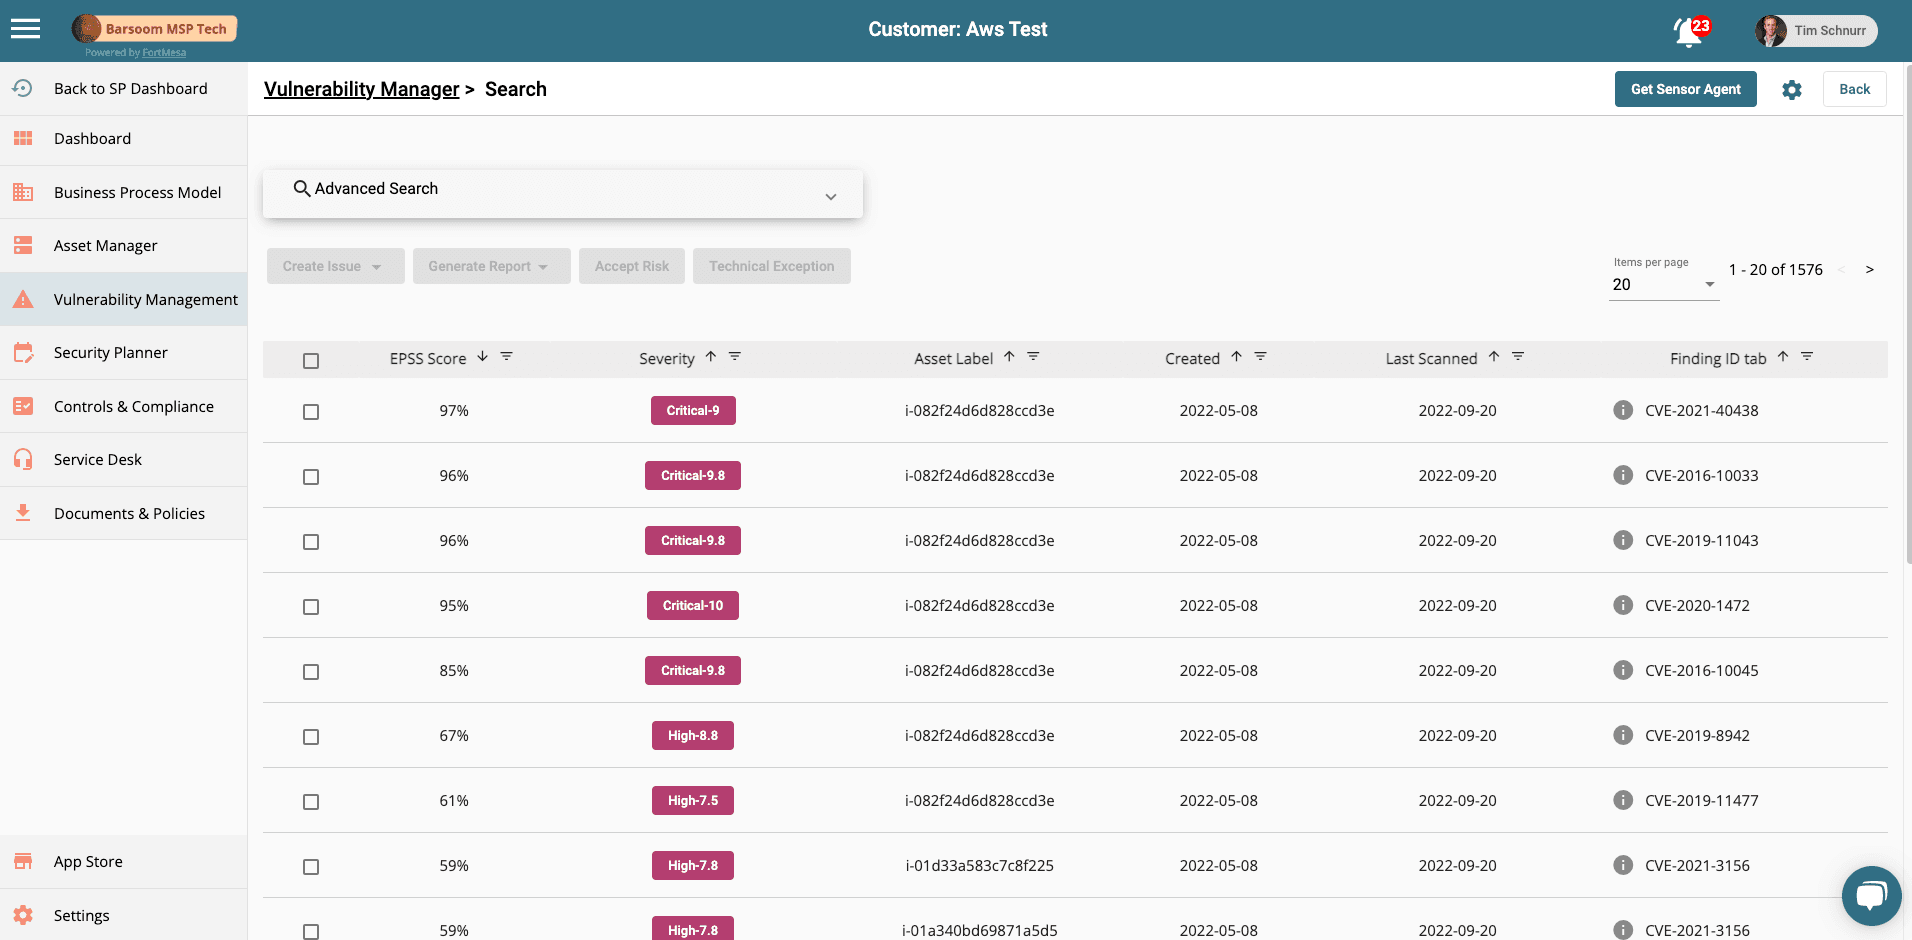Select the checkbox for the 97% EPSS row
Screen dimensions: 1912x940
pos(311,412)
